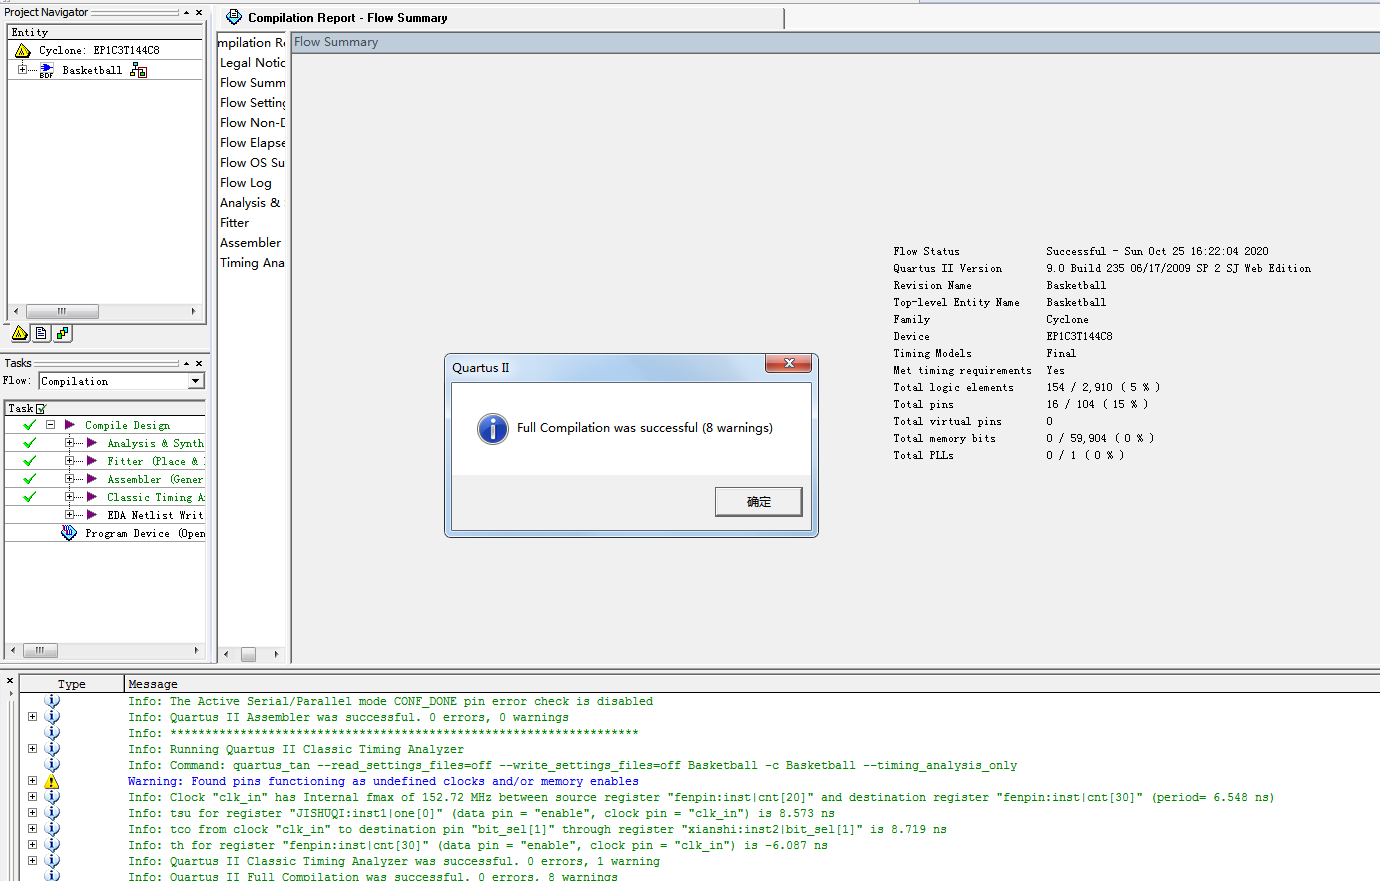
Task: Expand the Basketball entity tree node
Action: [x=22, y=69]
